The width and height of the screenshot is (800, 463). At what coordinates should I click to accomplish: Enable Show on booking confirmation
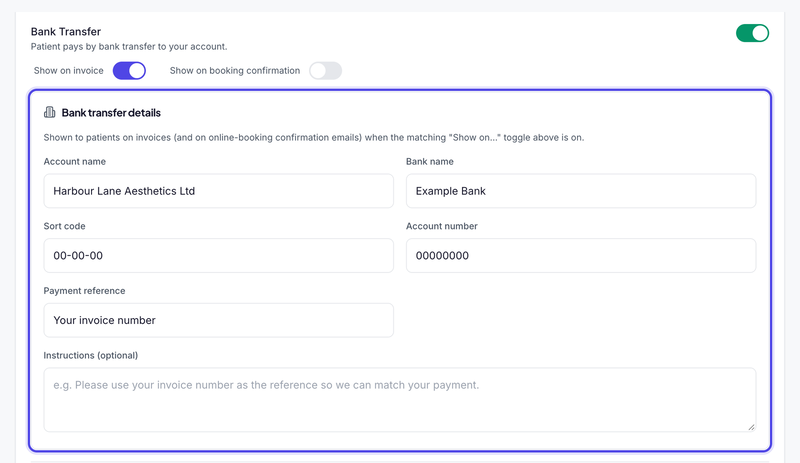326,70
